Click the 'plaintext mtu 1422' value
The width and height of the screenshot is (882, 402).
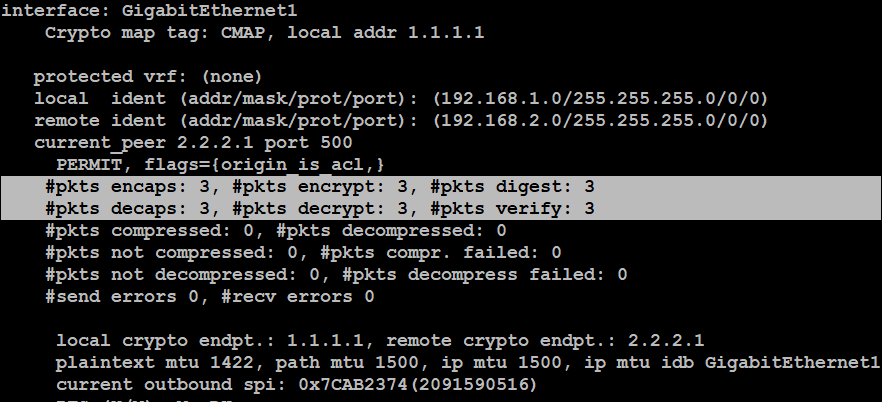(x=155, y=363)
